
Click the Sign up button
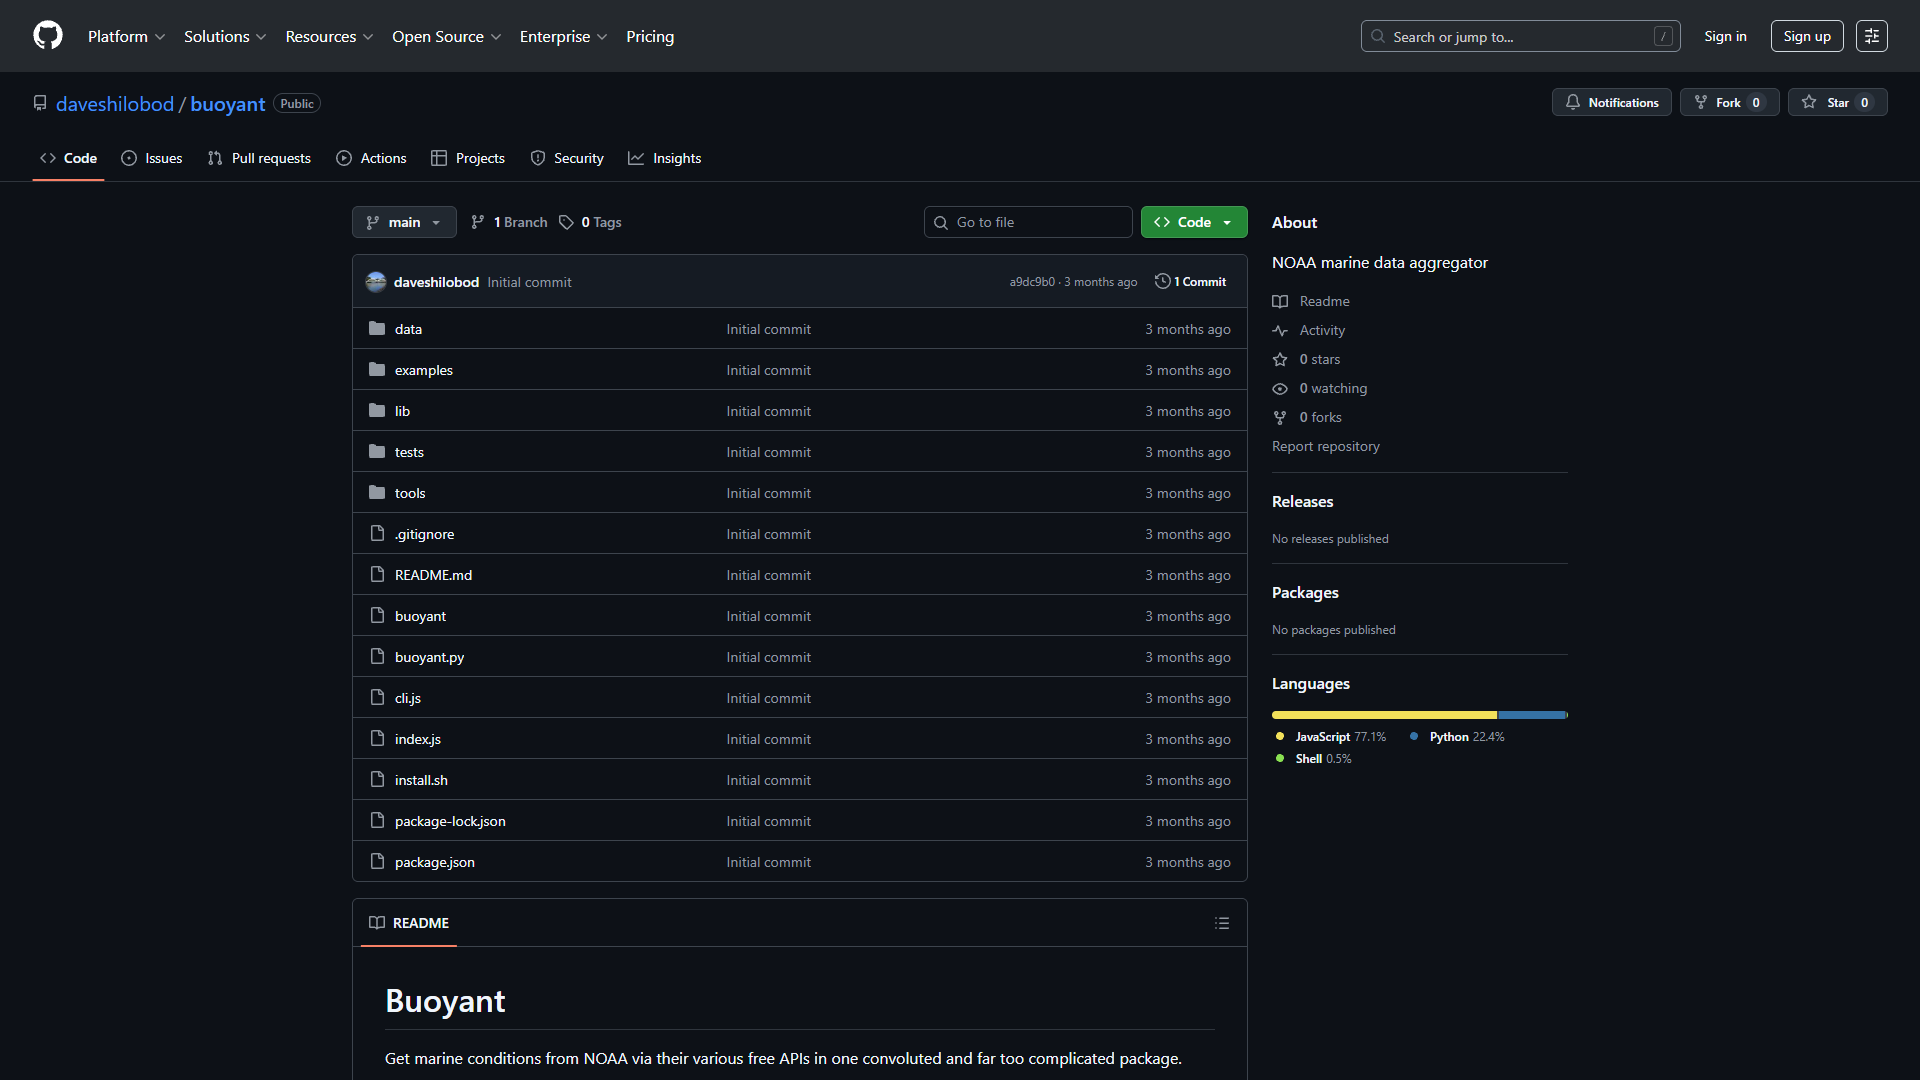click(x=1807, y=36)
